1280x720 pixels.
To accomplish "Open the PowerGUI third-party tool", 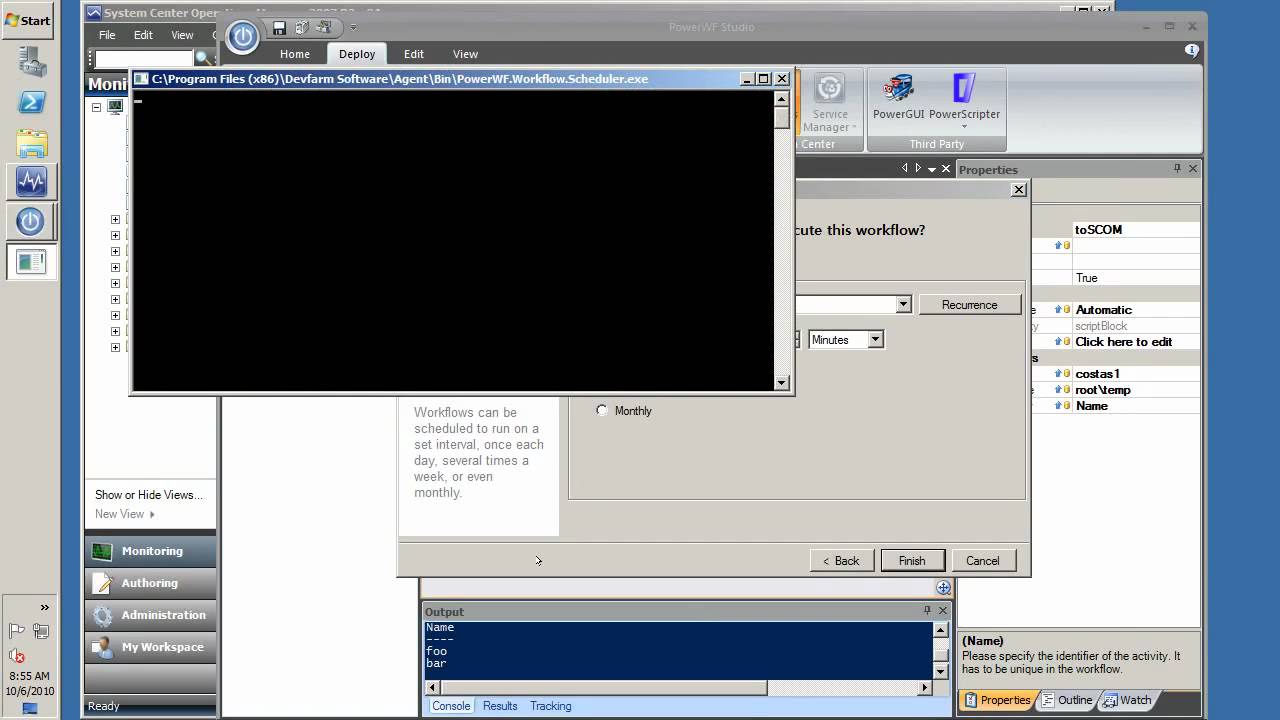I will pyautogui.click(x=898, y=98).
